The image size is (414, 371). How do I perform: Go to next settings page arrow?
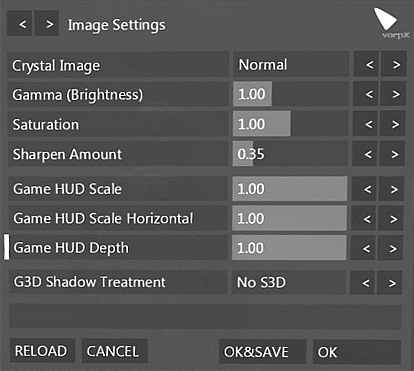coord(47,24)
